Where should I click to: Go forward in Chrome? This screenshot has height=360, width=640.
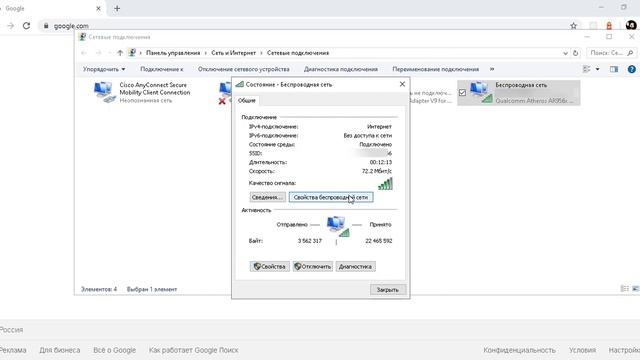coord(11,26)
